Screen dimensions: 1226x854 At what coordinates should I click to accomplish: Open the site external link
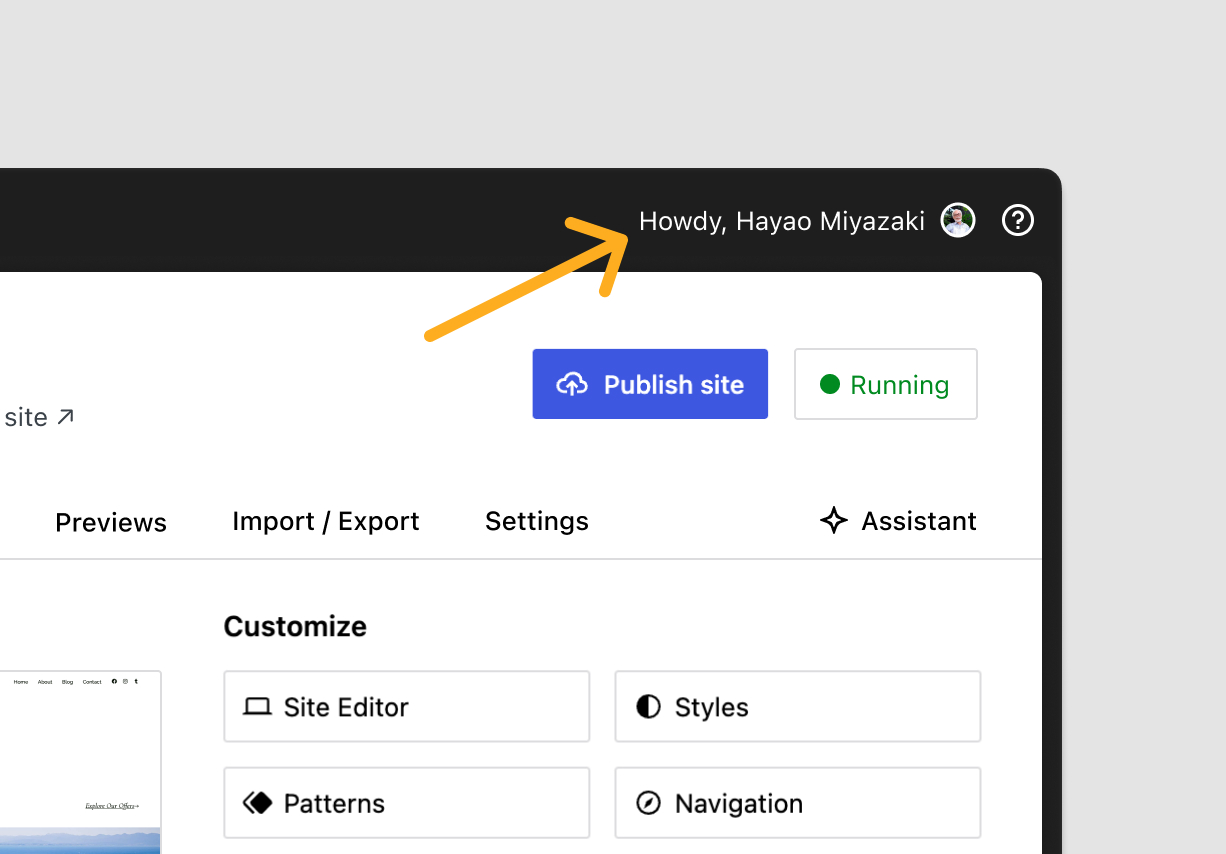tap(38, 417)
